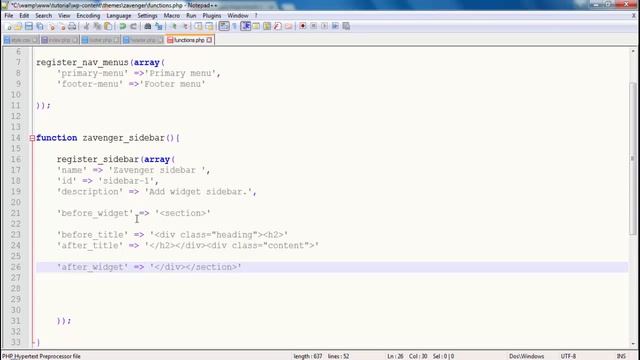Click the Redo arrow icon
This screenshot has width=640, height=360.
click(x=133, y=27)
